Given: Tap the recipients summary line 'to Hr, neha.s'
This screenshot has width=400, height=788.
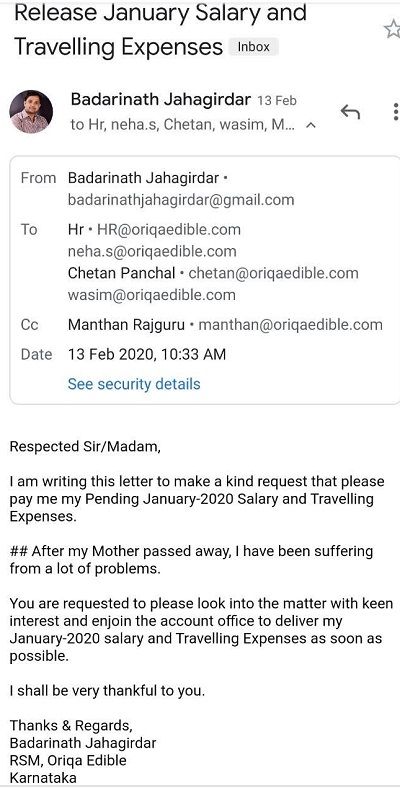Looking at the screenshot, I should (185, 125).
